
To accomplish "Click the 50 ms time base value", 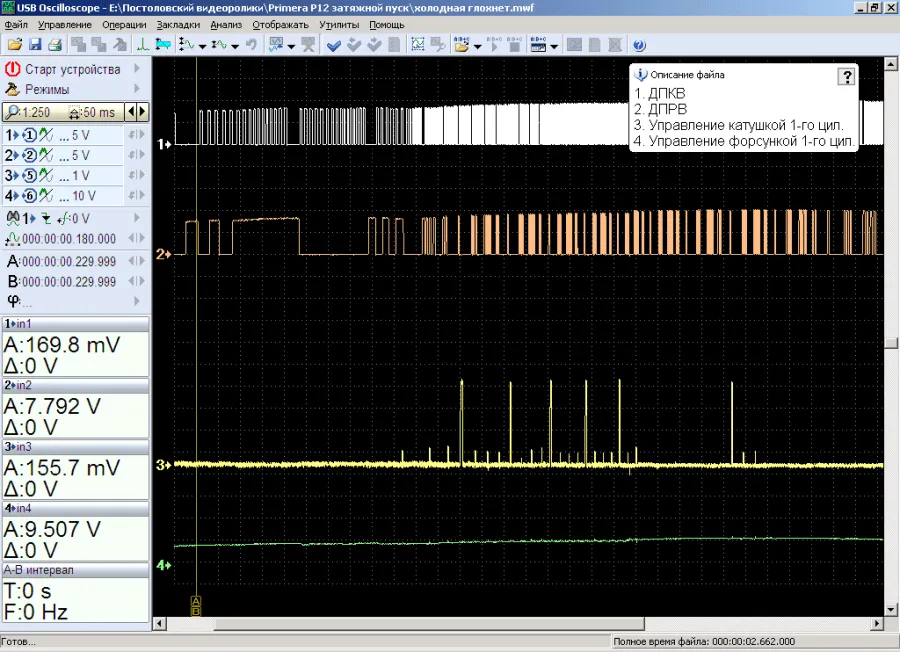I will [x=99, y=112].
